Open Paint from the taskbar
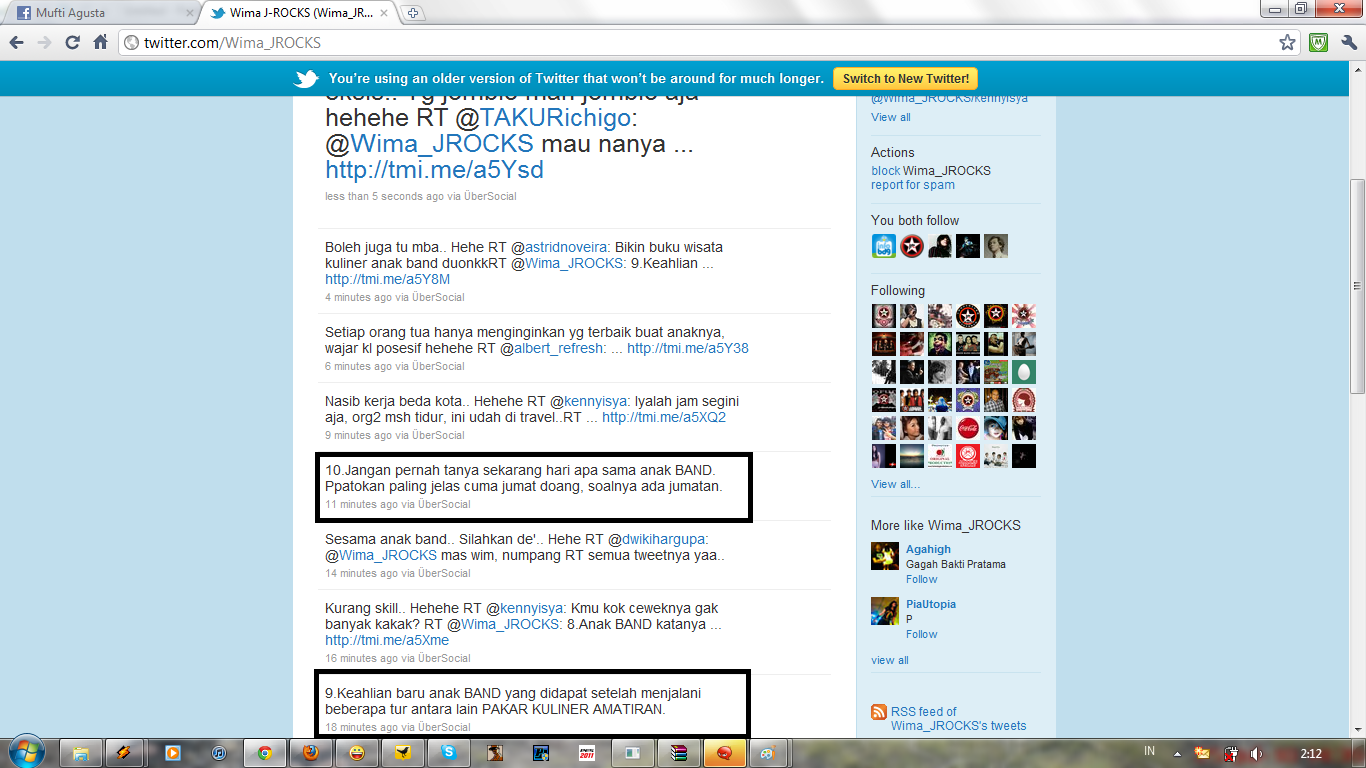 coord(768,753)
